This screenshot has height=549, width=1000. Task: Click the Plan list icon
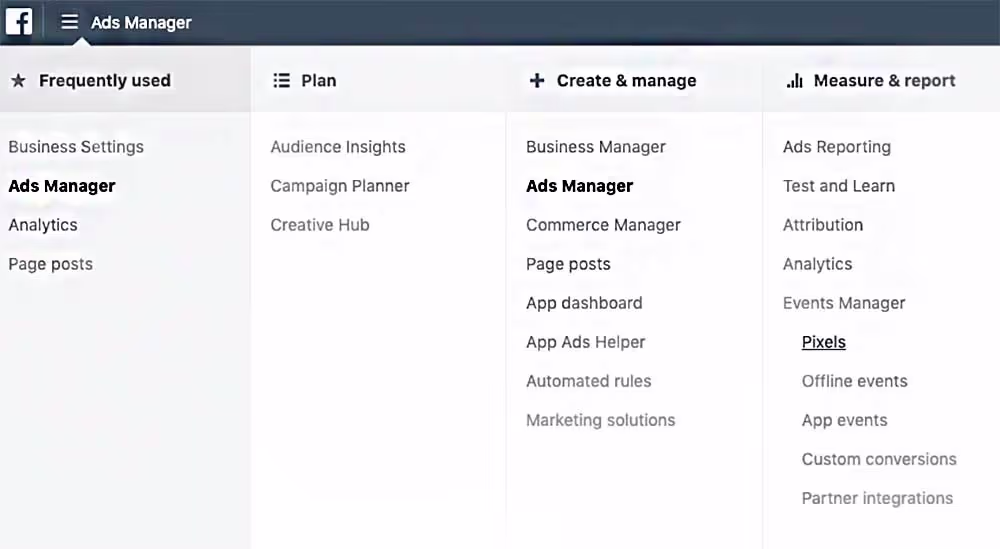point(281,80)
